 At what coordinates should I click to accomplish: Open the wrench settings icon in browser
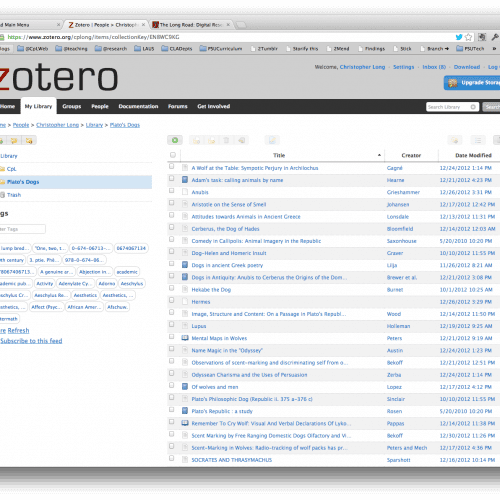coord(495,37)
